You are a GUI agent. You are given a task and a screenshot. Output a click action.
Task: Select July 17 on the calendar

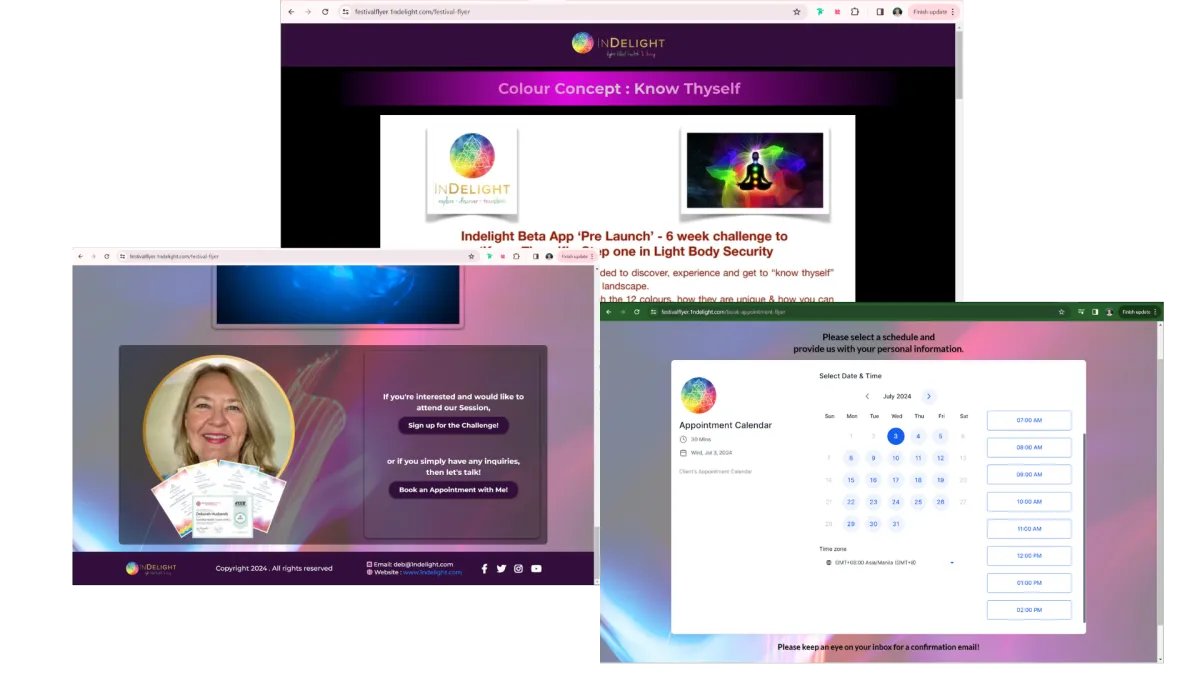pos(896,480)
